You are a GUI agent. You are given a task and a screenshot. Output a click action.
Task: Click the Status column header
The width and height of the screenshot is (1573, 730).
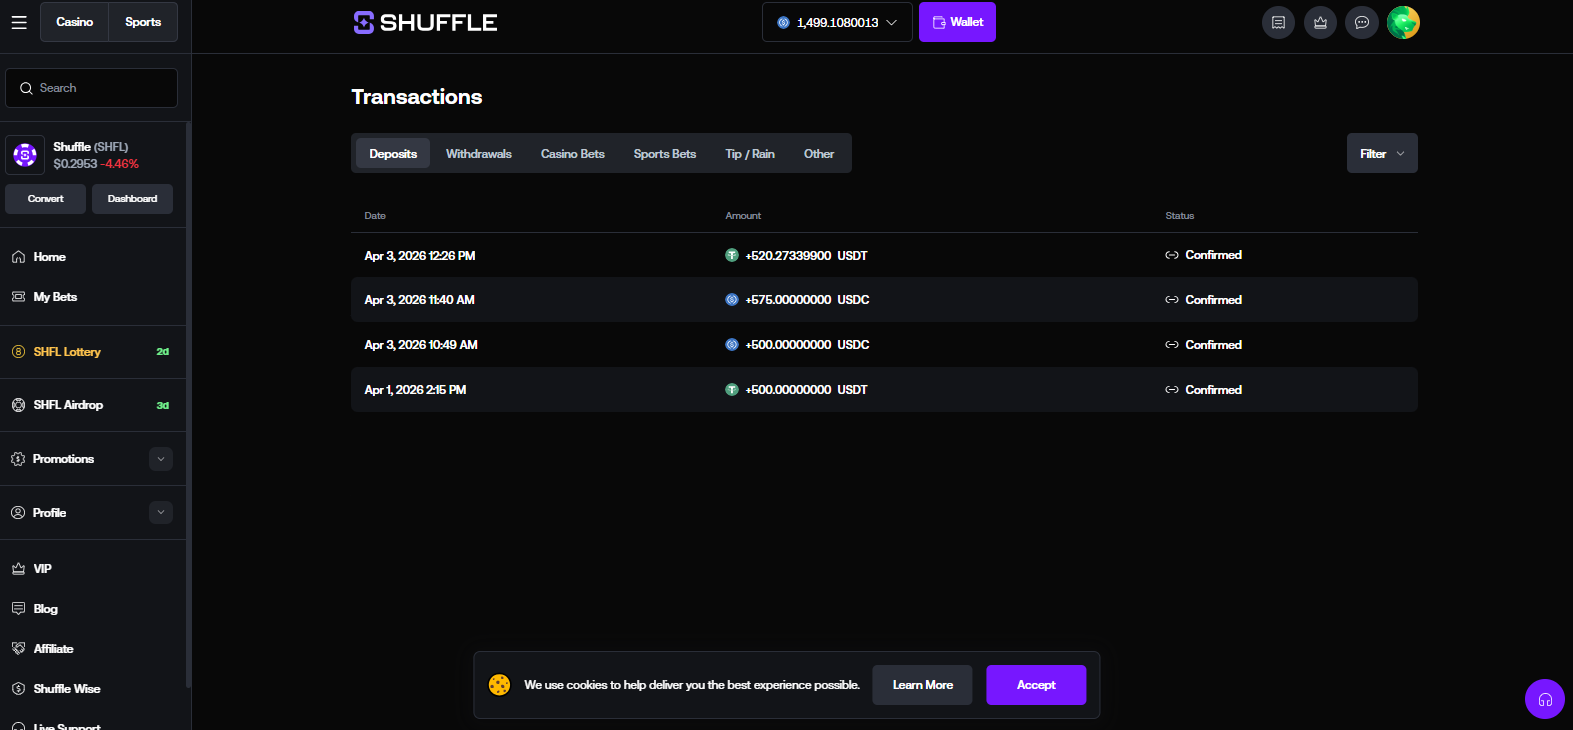(1180, 216)
